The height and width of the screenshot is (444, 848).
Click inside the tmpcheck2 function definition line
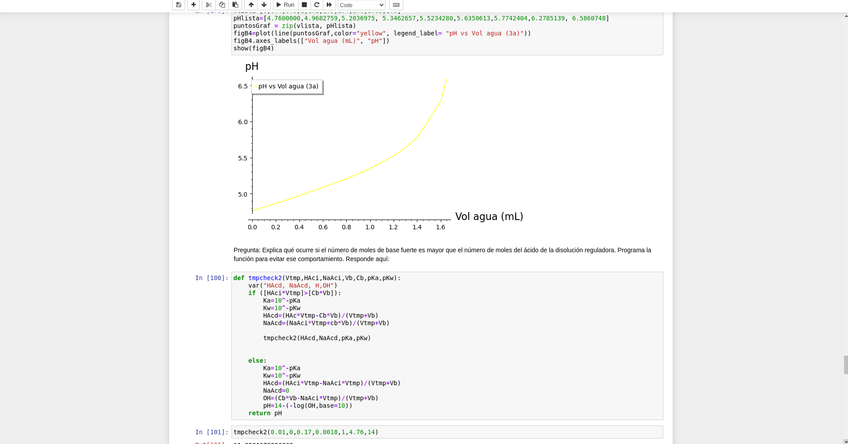click(x=320, y=278)
